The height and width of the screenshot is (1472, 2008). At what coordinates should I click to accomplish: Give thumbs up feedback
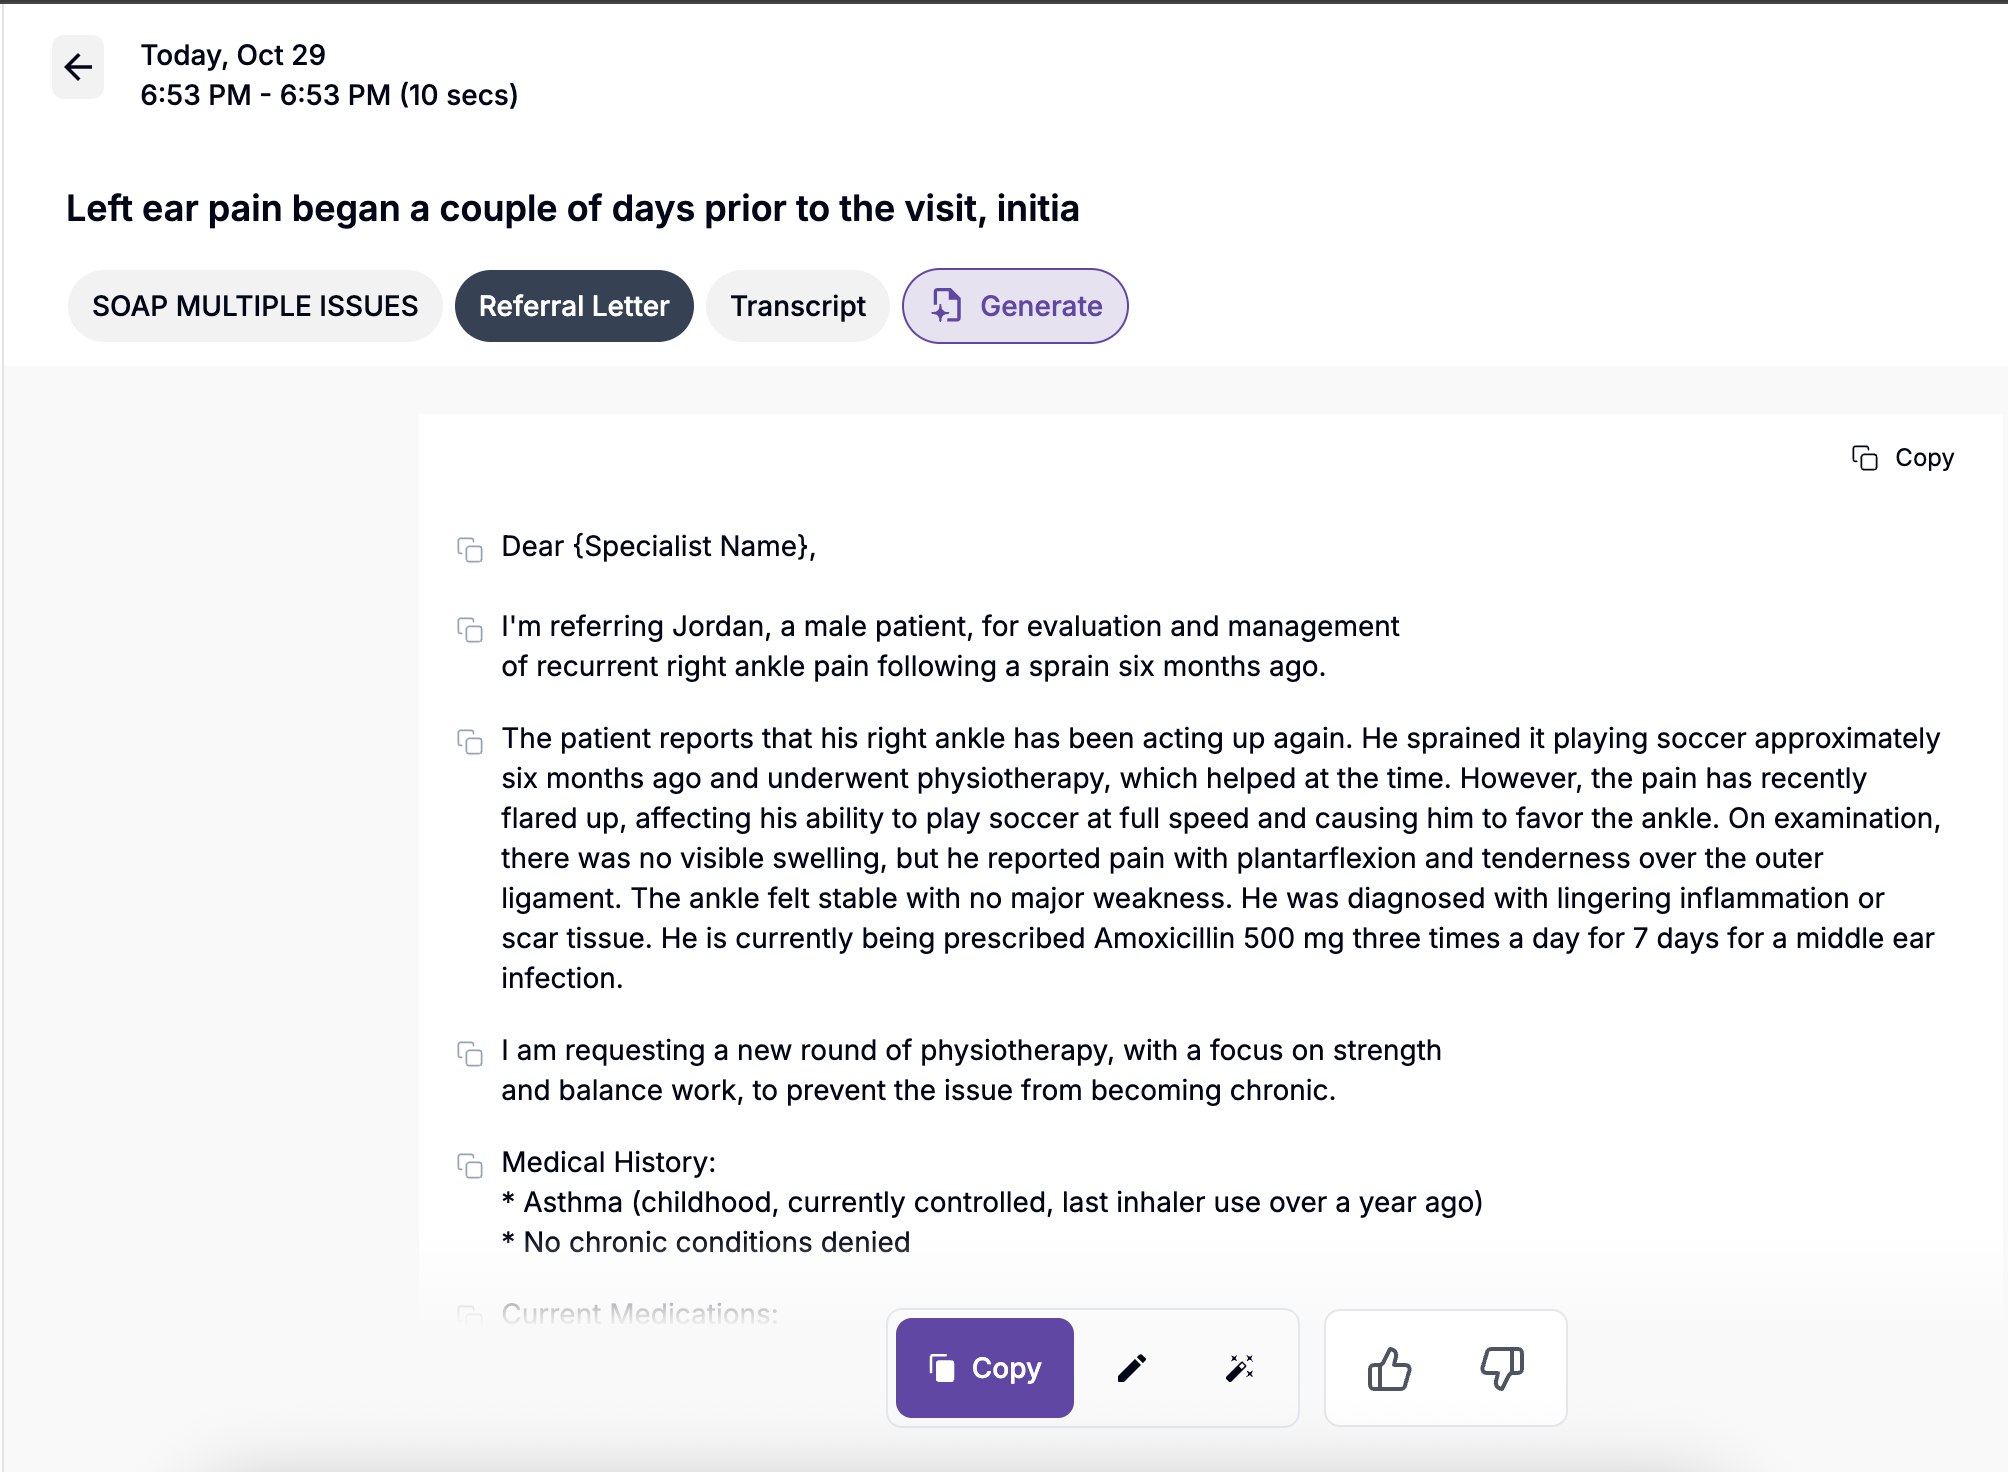(1389, 1368)
